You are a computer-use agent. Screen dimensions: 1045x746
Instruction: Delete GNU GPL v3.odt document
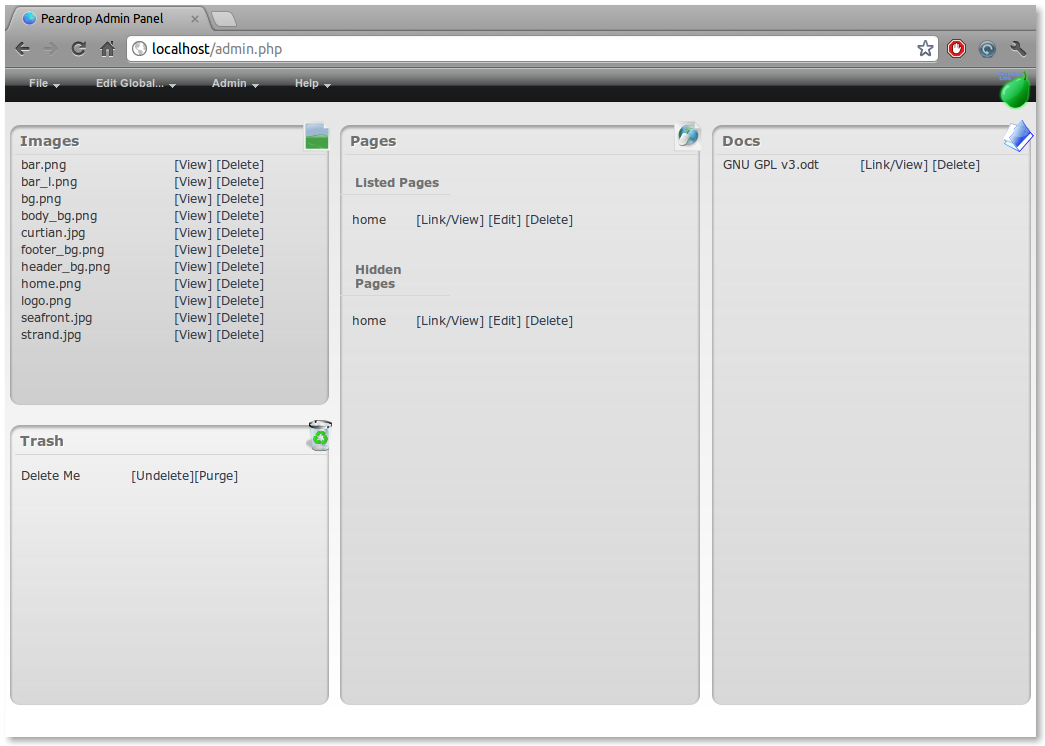click(956, 165)
